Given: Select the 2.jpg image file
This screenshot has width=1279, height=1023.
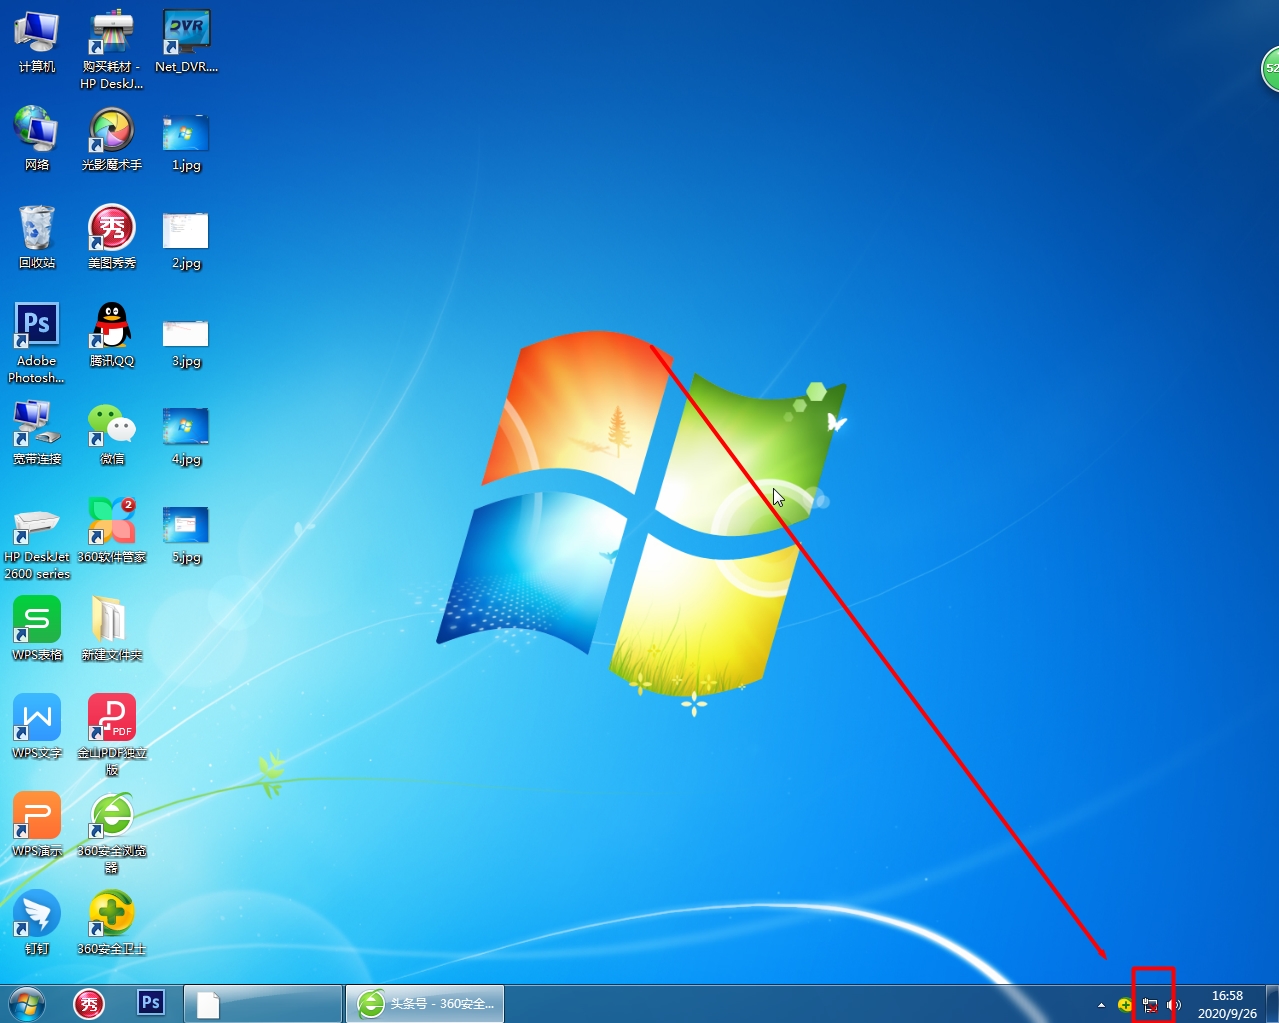Looking at the screenshot, I should [x=186, y=241].
